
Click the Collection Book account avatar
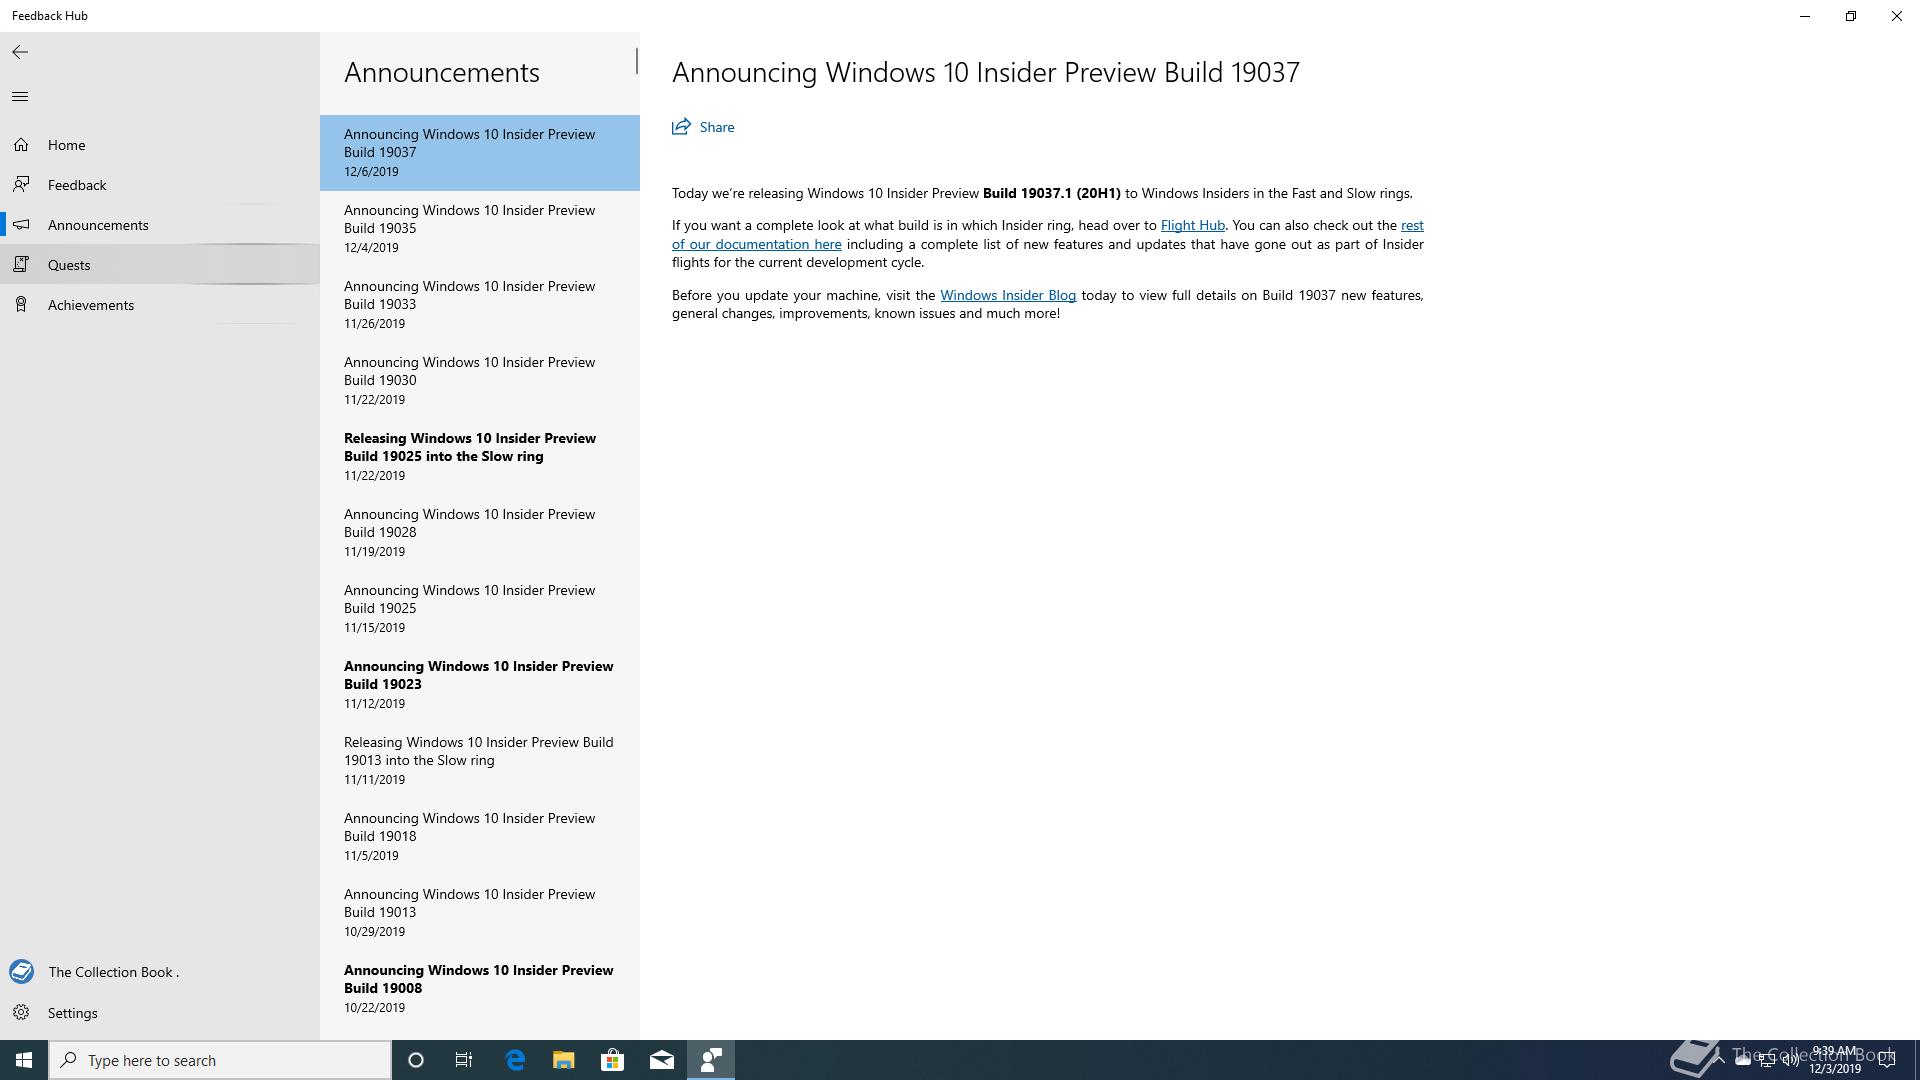[21, 971]
